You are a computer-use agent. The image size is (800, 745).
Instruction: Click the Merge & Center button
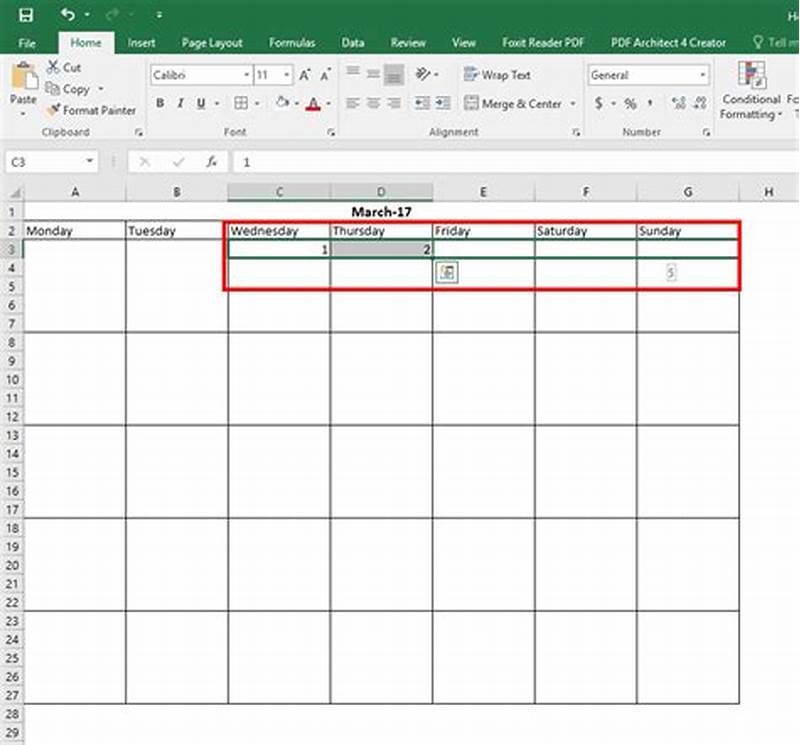click(x=515, y=103)
